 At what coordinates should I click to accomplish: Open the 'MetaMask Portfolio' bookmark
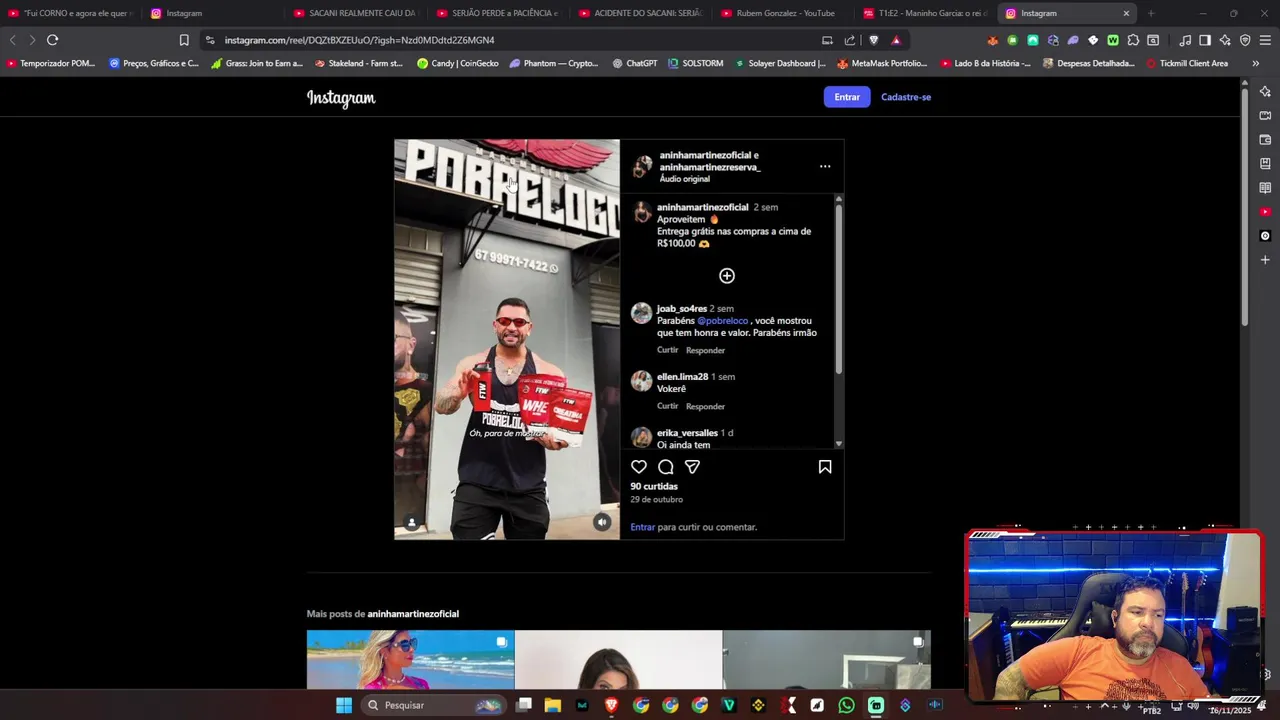[882, 63]
